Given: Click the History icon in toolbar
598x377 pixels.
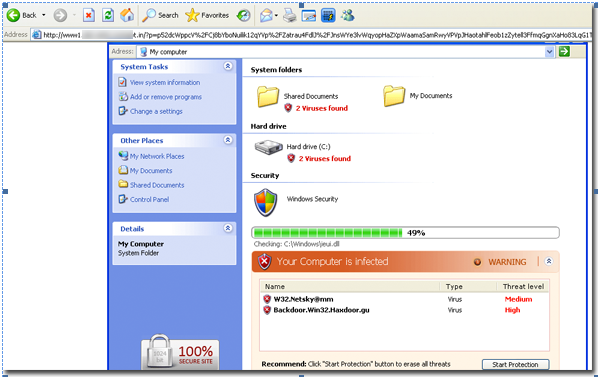Looking at the screenshot, I should 243,15.
